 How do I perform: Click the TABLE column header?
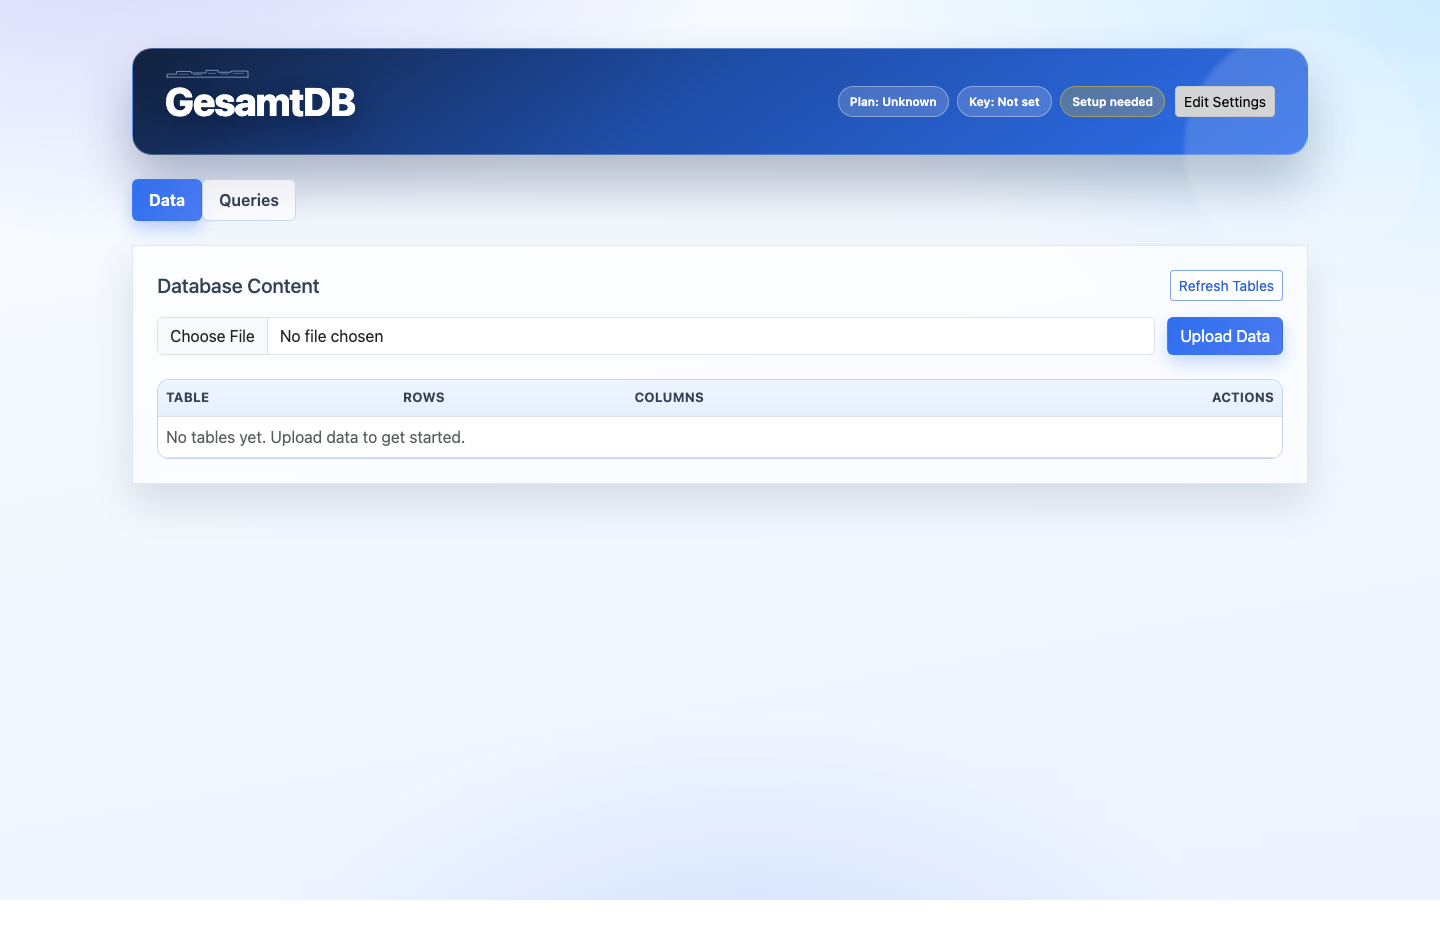tap(187, 397)
